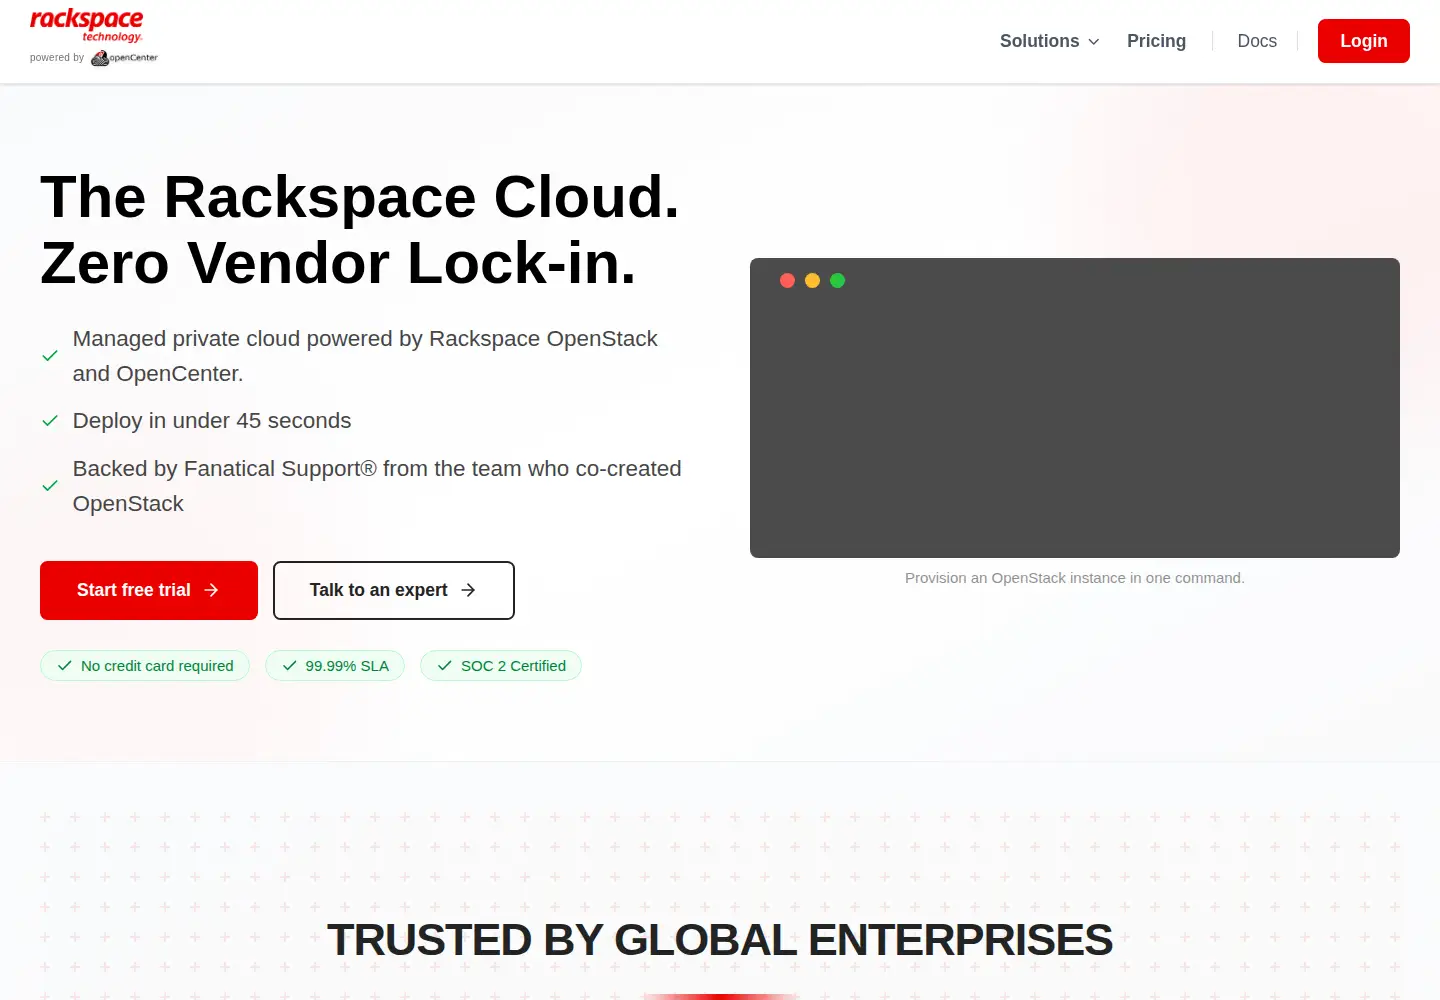The image size is (1440, 1000).
Task: Click checkmark beside Managed private cloud text
Action: coord(50,356)
